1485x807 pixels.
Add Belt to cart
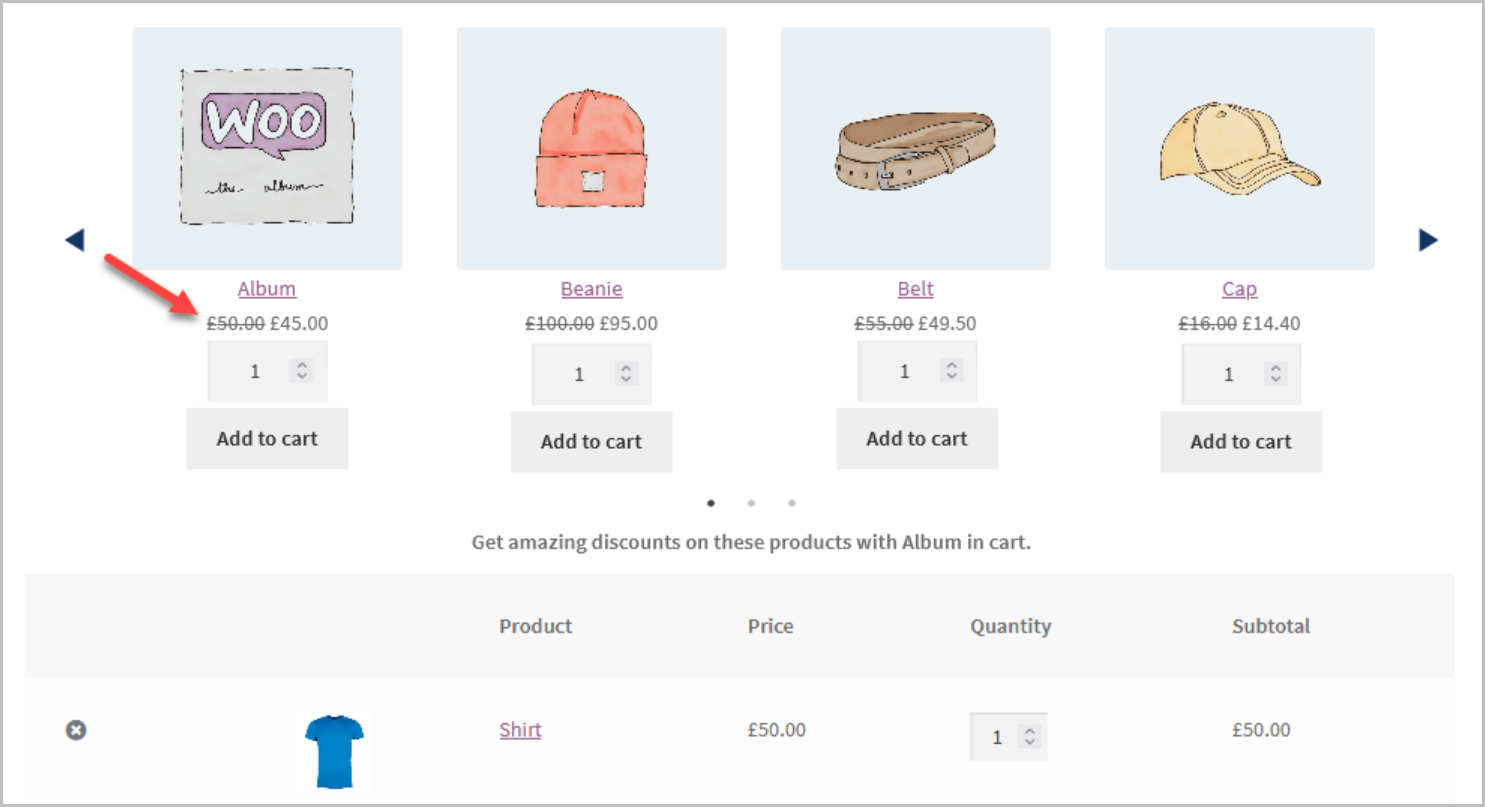(917, 438)
